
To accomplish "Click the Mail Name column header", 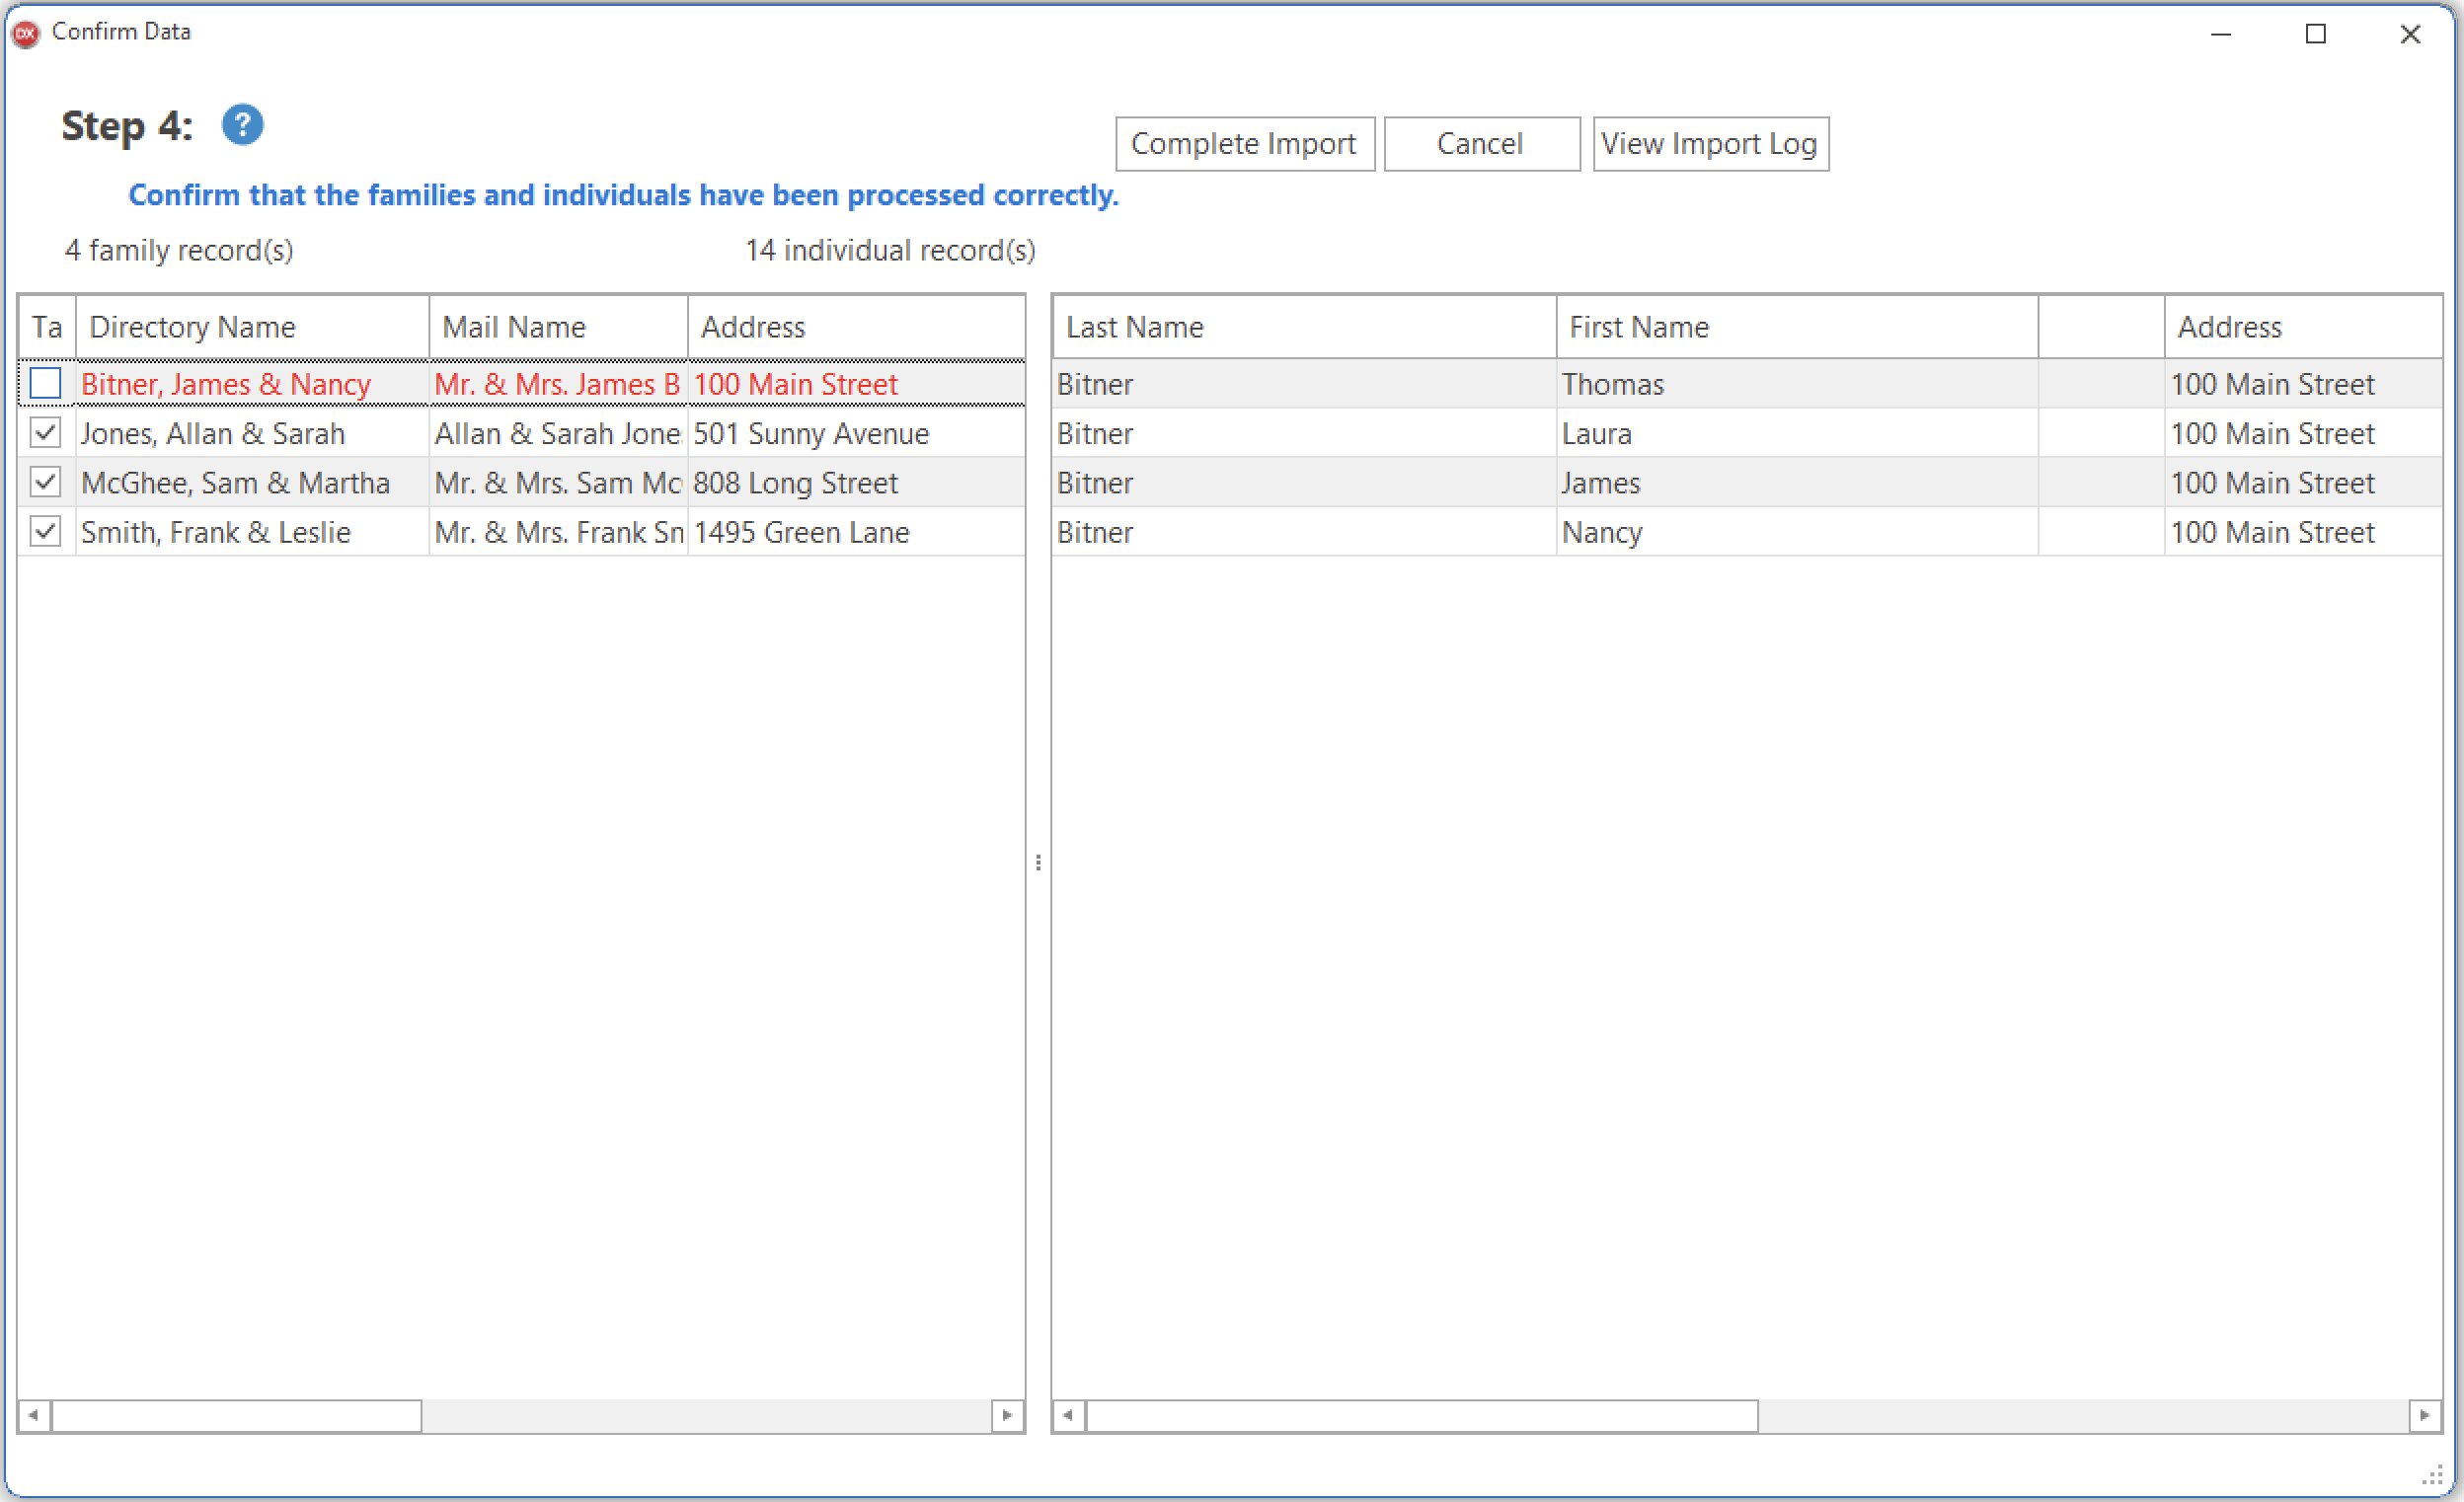I will tap(512, 326).
